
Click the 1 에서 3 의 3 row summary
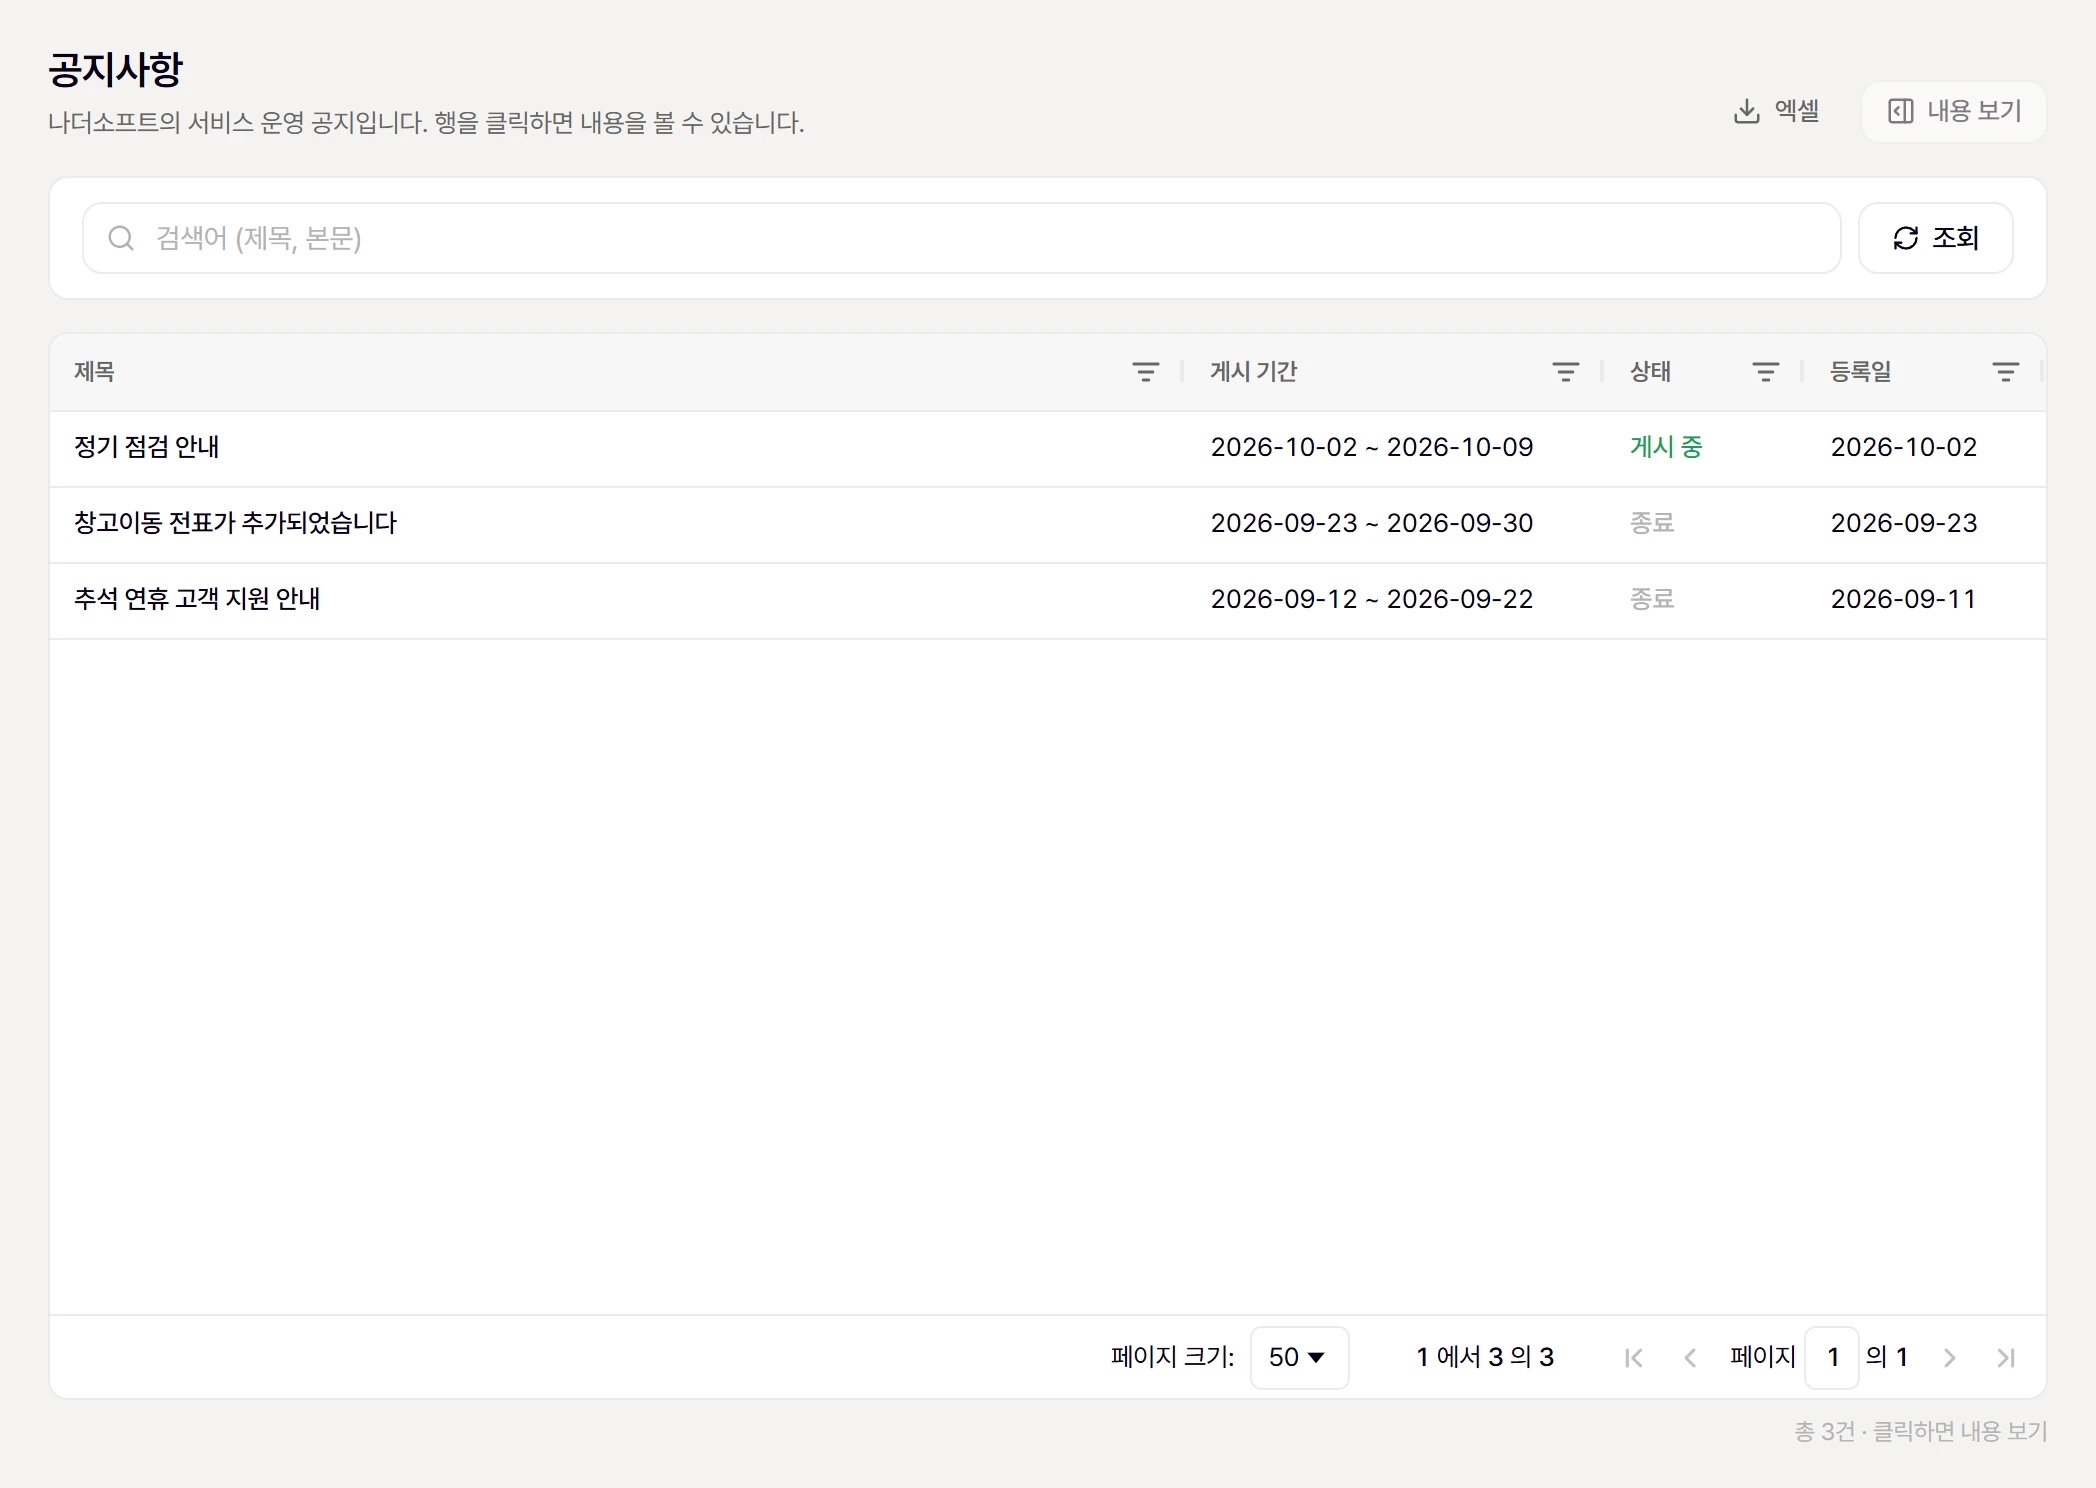tap(1485, 1357)
